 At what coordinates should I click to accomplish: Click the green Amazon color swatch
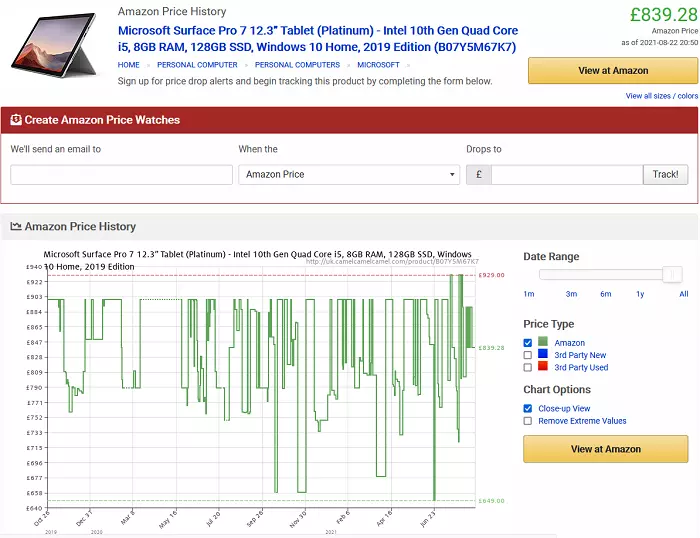543,342
